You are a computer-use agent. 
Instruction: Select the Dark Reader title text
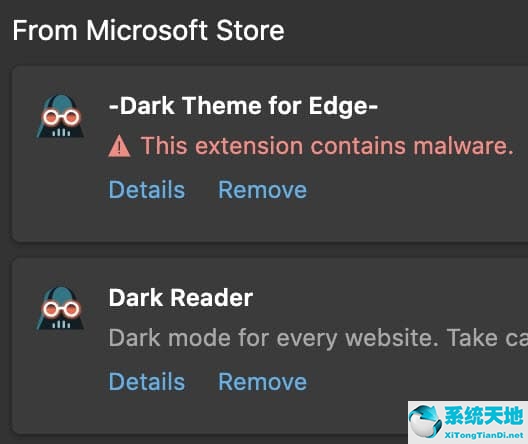tap(181, 298)
